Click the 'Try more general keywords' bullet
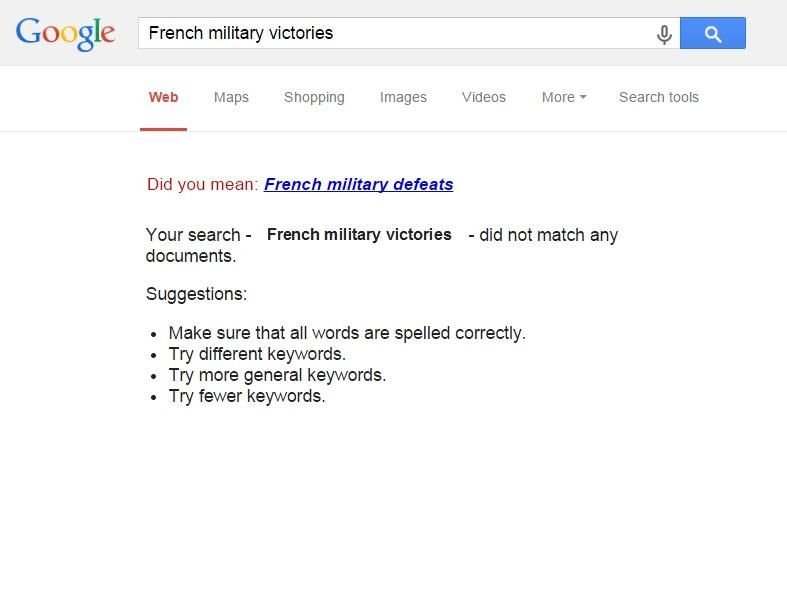 point(277,375)
